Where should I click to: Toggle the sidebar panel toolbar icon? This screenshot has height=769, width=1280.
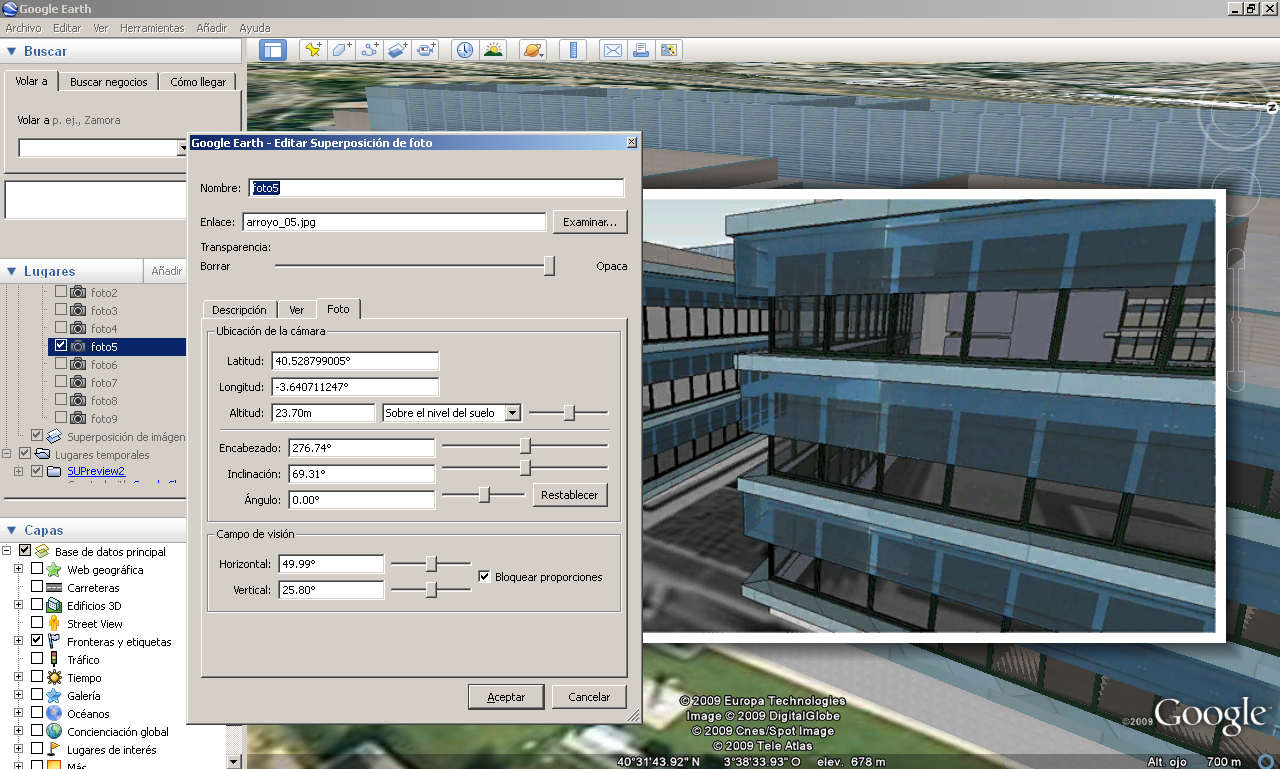point(273,50)
